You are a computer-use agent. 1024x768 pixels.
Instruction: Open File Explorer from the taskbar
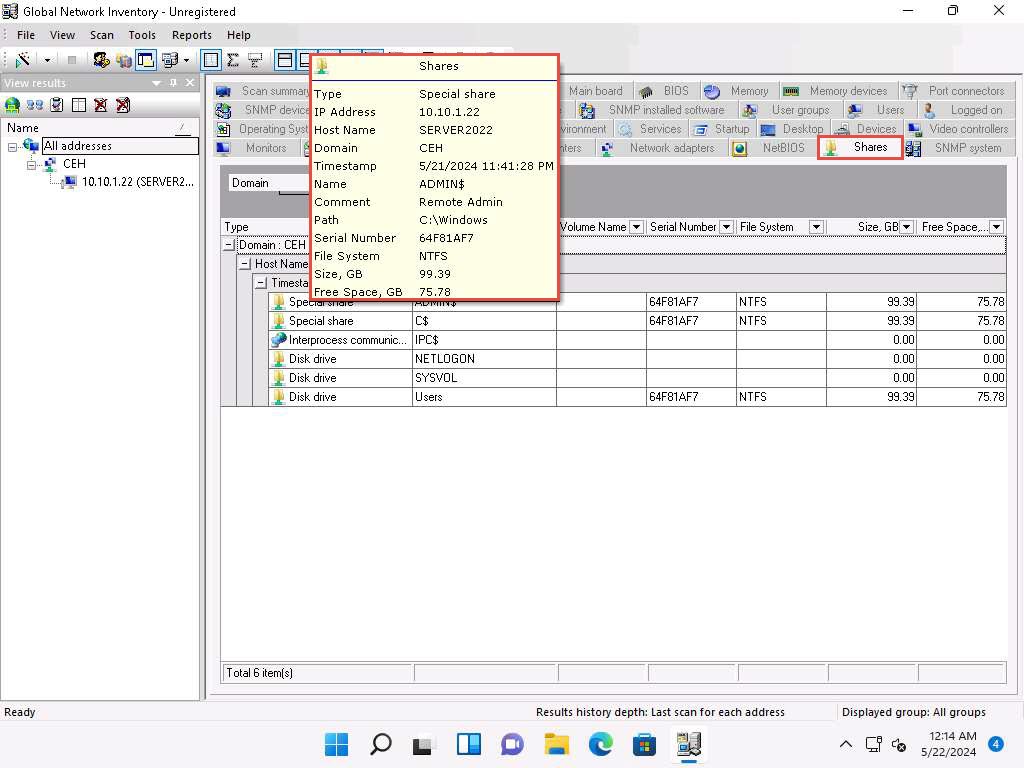click(556, 744)
